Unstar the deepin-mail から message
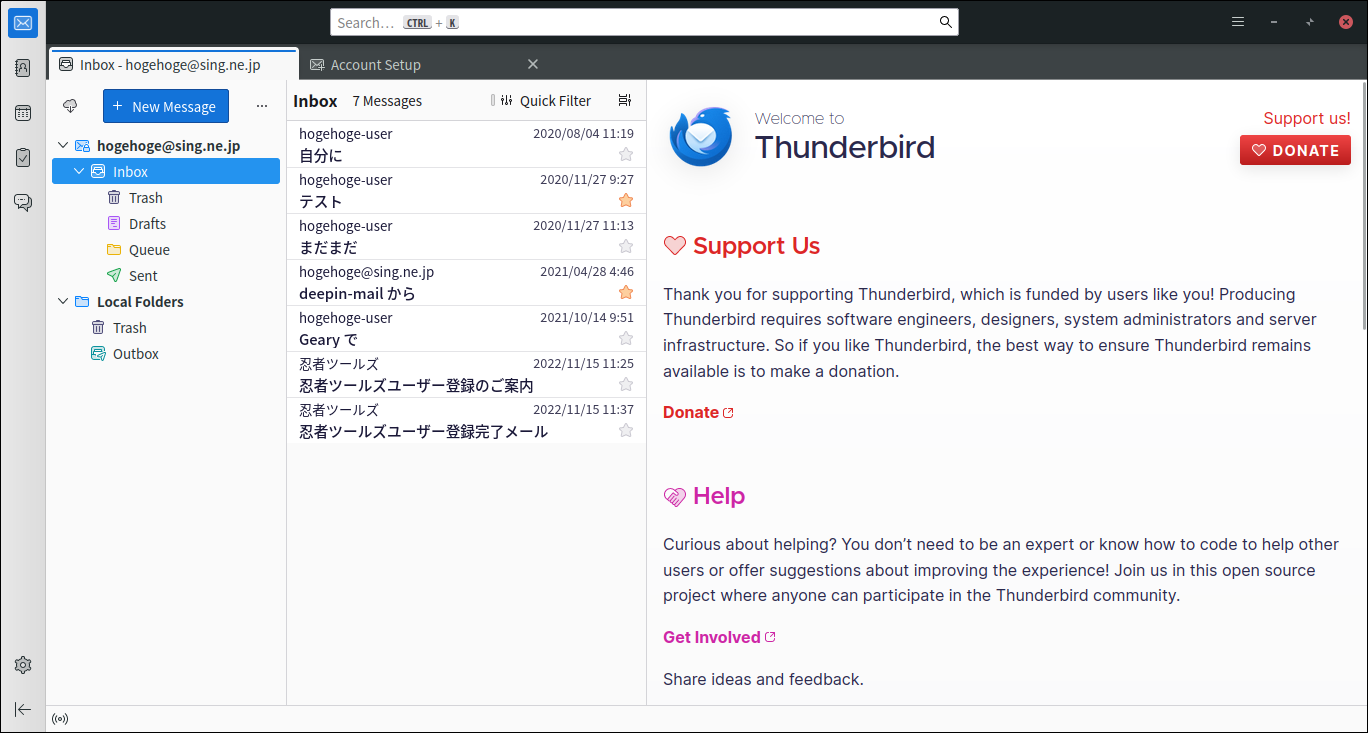The height and width of the screenshot is (733, 1368). [626, 292]
